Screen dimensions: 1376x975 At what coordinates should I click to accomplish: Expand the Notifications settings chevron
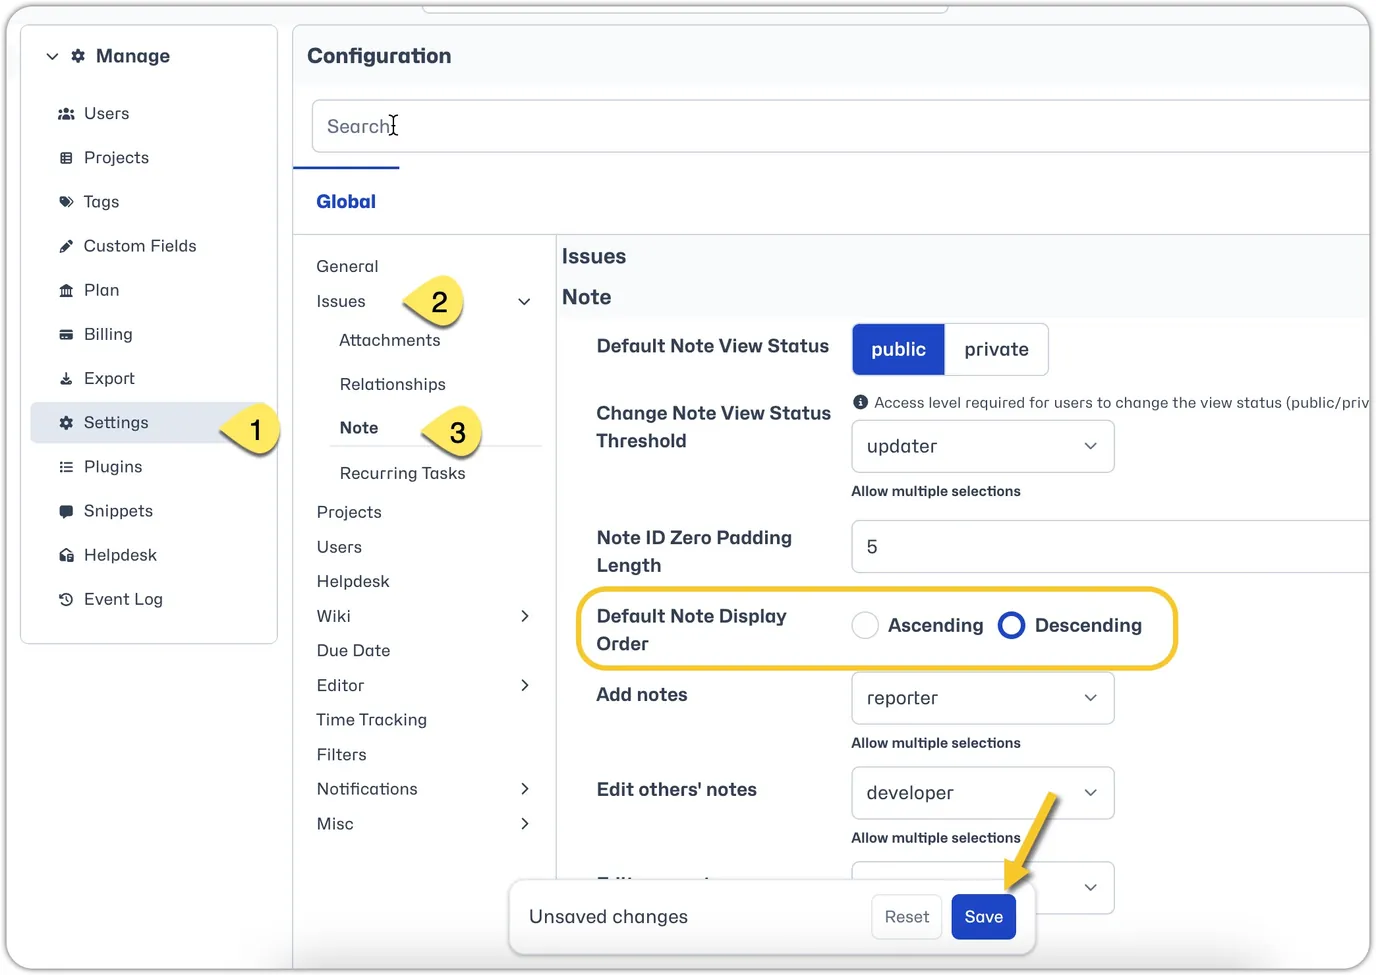[x=525, y=789]
